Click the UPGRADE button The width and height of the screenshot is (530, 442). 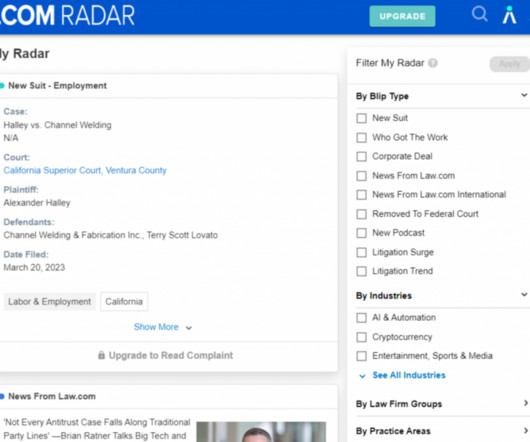coord(402,16)
